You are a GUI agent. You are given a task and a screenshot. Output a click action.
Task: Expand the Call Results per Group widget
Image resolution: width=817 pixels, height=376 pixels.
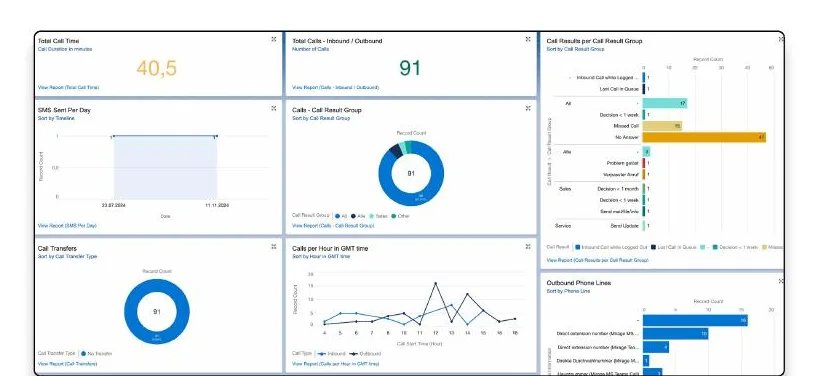pos(781,39)
